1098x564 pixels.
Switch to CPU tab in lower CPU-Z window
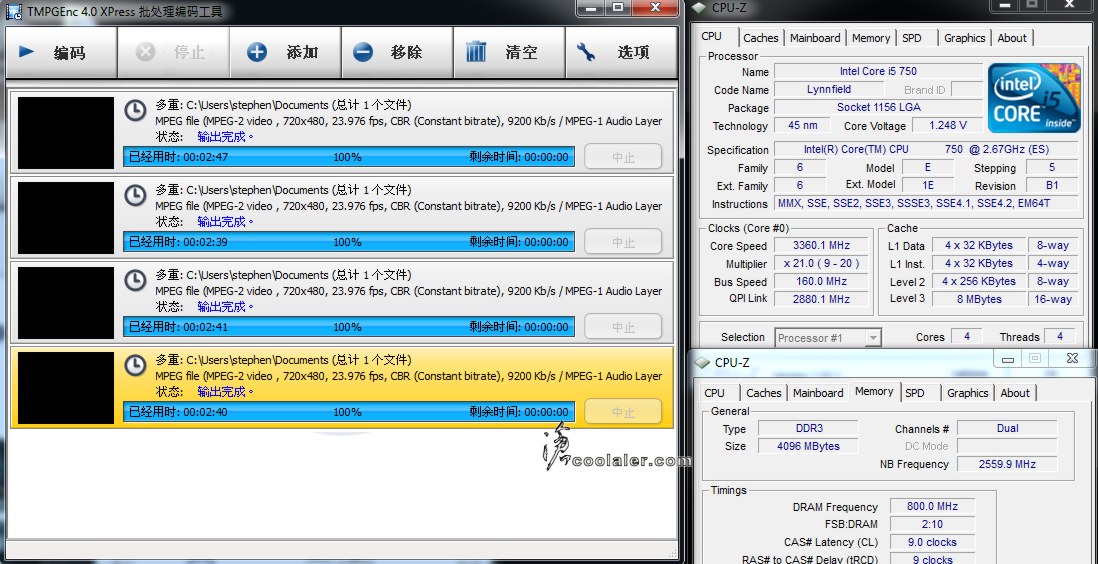pos(714,393)
